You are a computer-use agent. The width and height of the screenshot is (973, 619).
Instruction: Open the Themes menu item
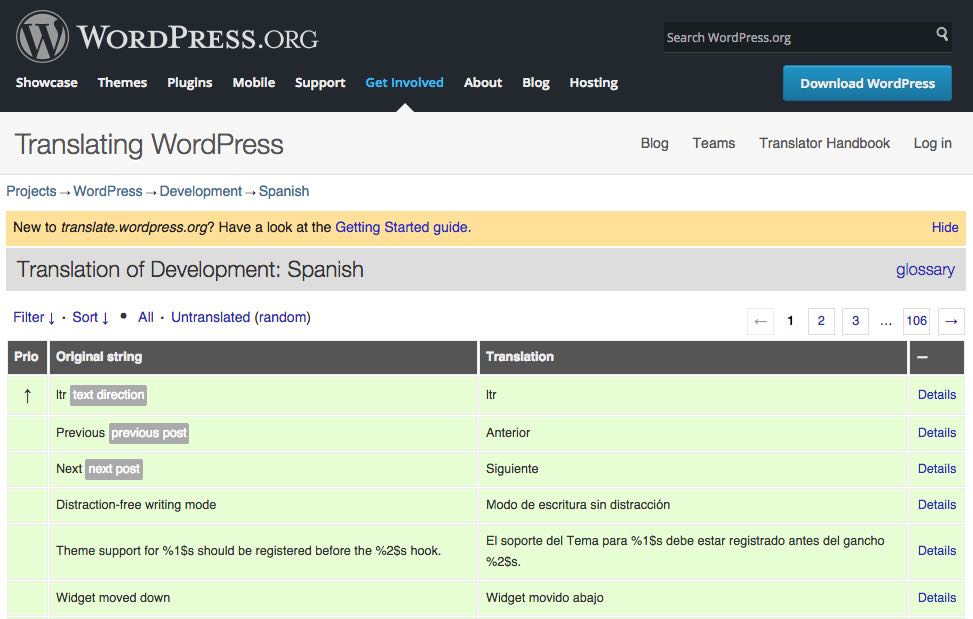click(x=122, y=82)
